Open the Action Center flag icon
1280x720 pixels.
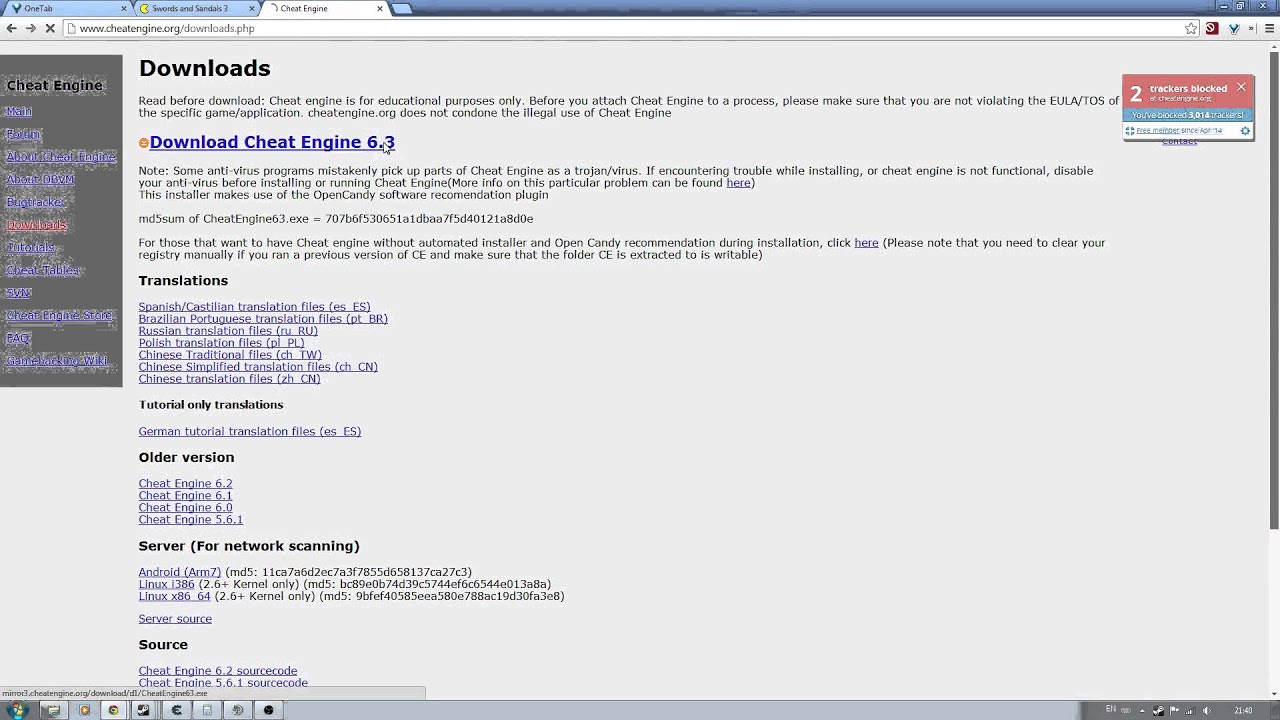click(x=1172, y=711)
